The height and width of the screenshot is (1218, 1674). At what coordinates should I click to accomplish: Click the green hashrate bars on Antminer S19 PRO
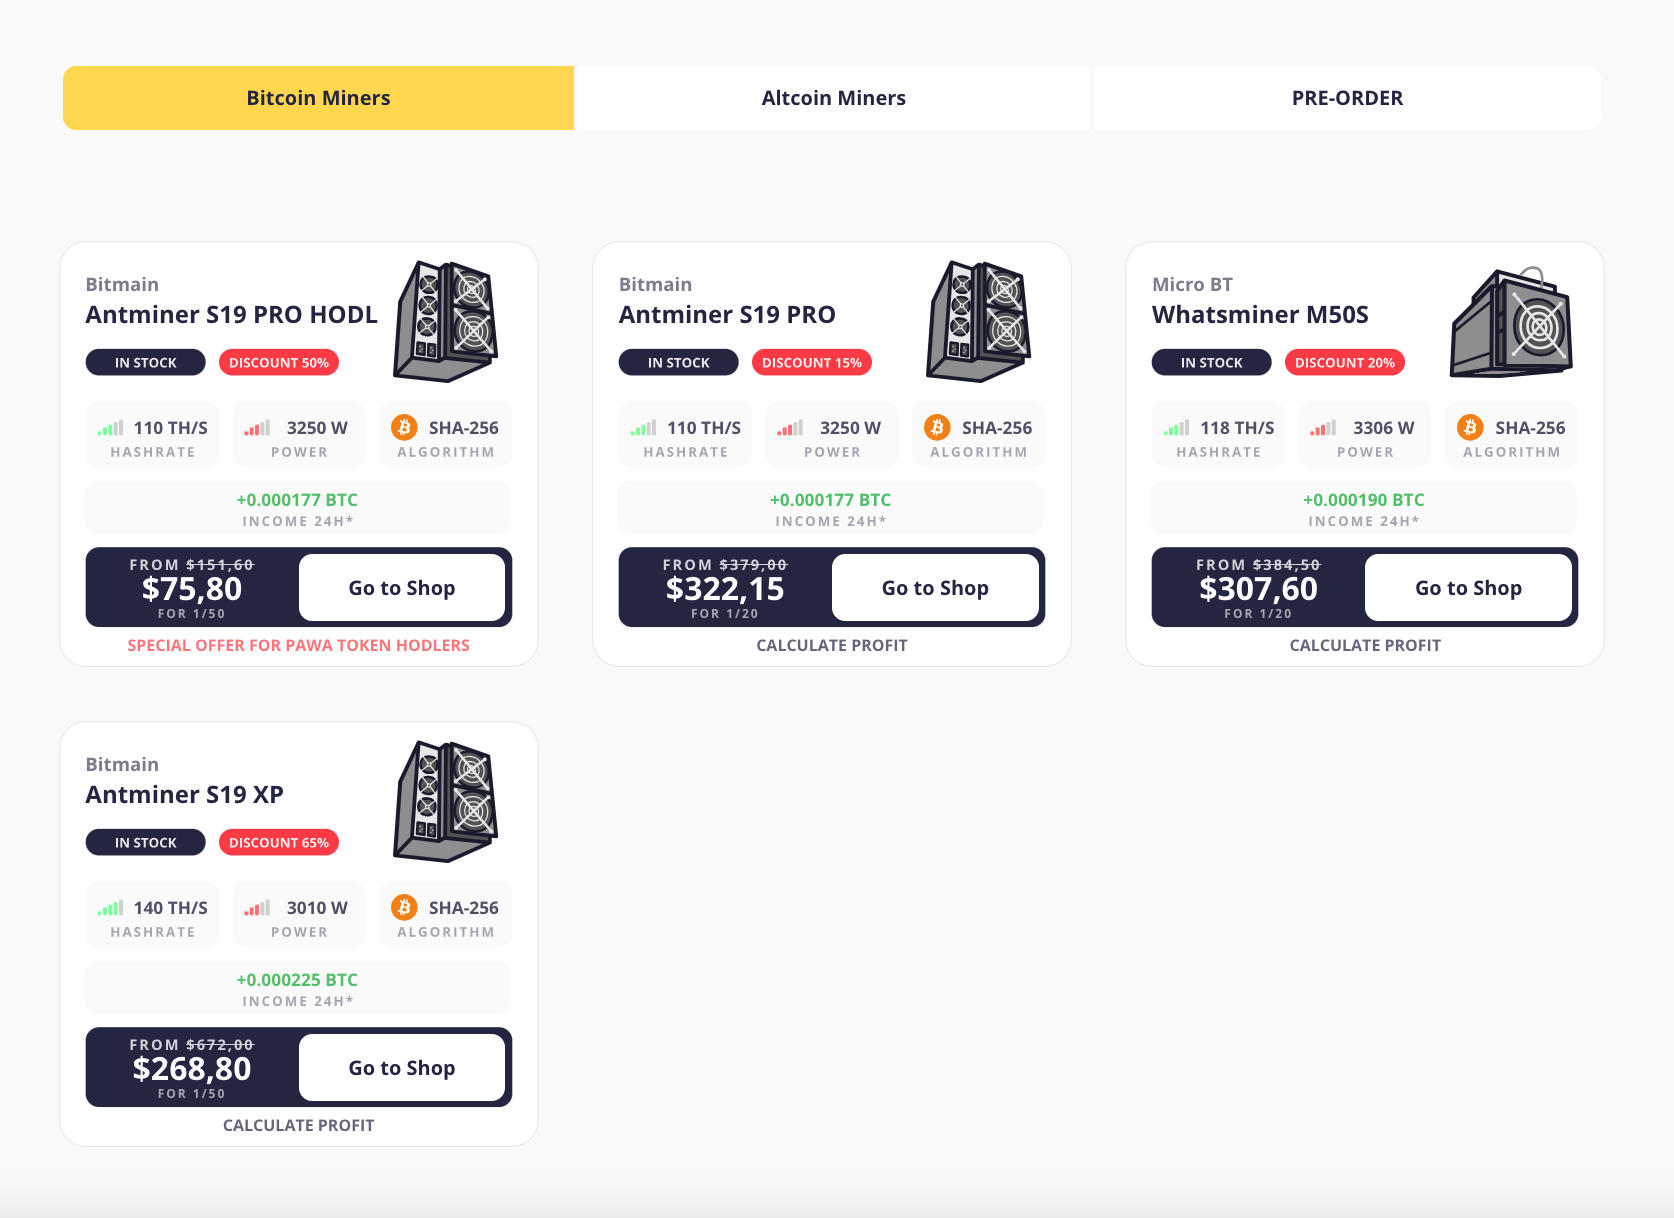click(643, 428)
